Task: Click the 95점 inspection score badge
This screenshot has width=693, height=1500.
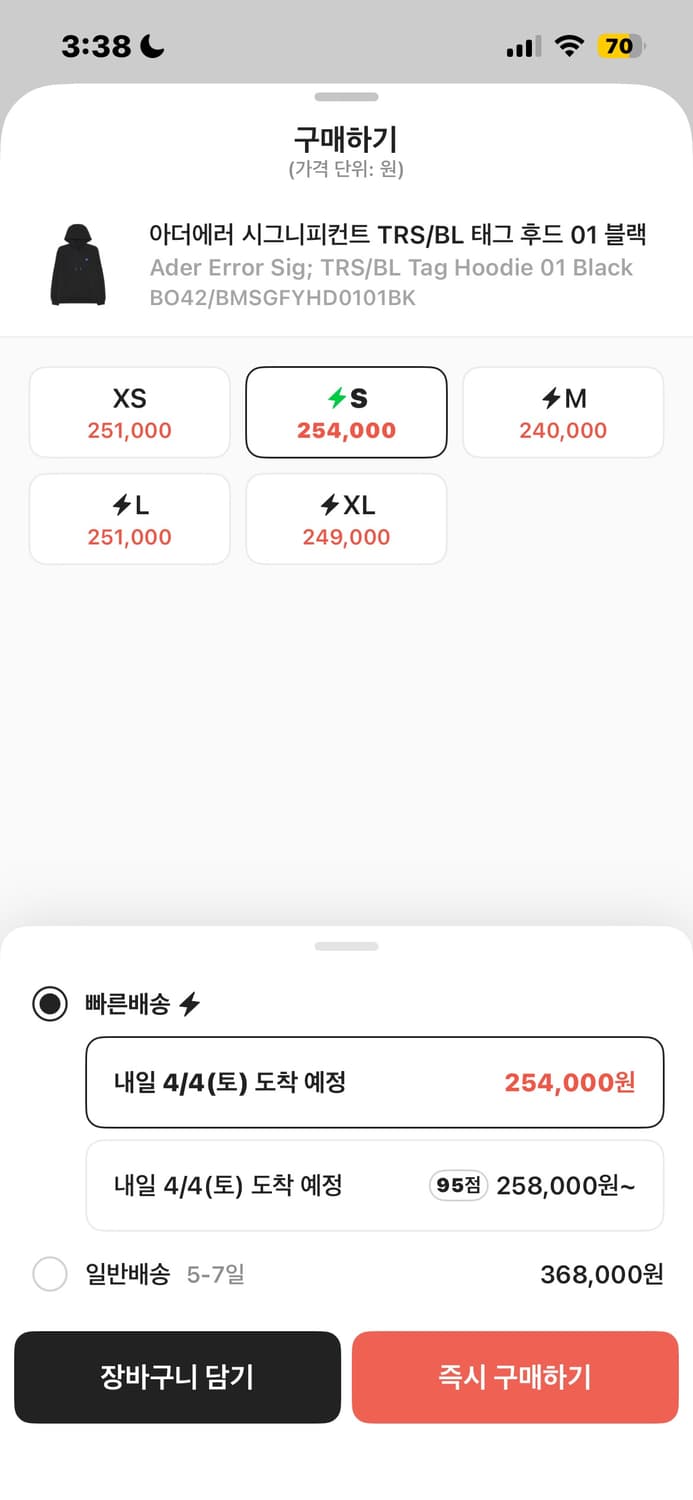Action: [x=457, y=1185]
